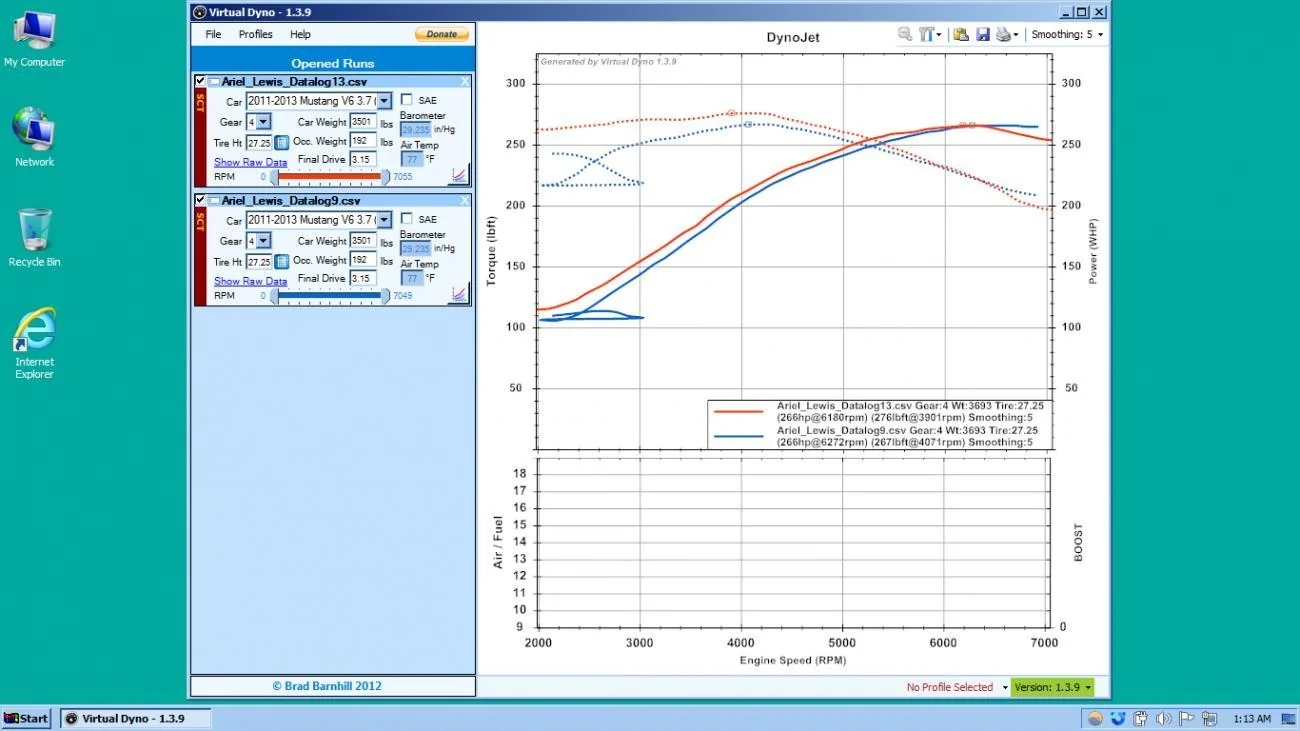Expand the chart settings dropdown arrow
This screenshot has height=731, width=1300.
tap(939, 35)
